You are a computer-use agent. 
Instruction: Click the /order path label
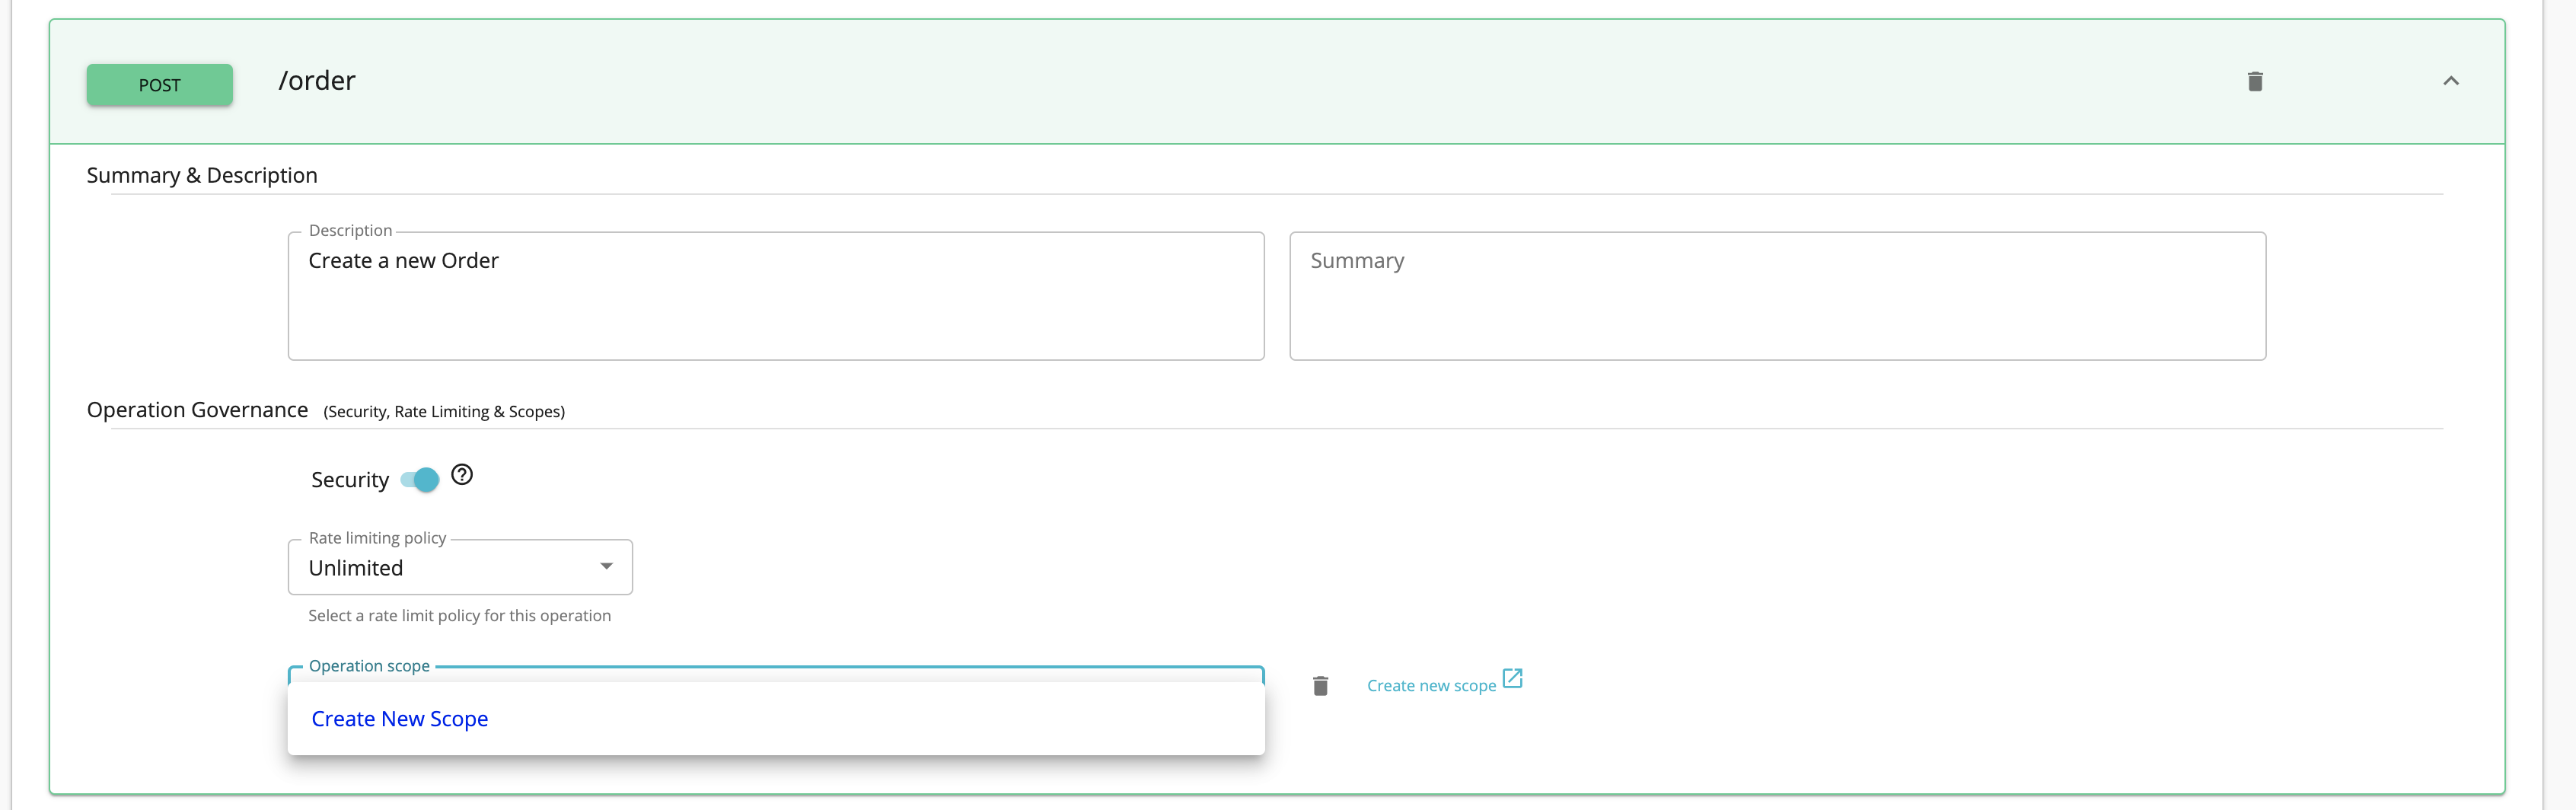click(x=317, y=80)
